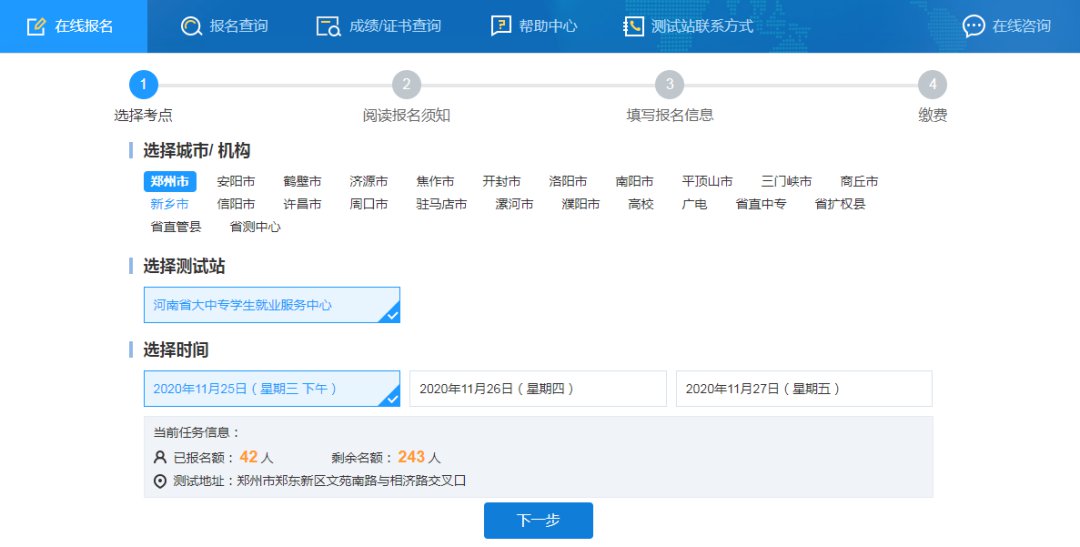Select test station 河南省大中专学生就业服务中心
The image size is (1080, 547).
point(271,305)
